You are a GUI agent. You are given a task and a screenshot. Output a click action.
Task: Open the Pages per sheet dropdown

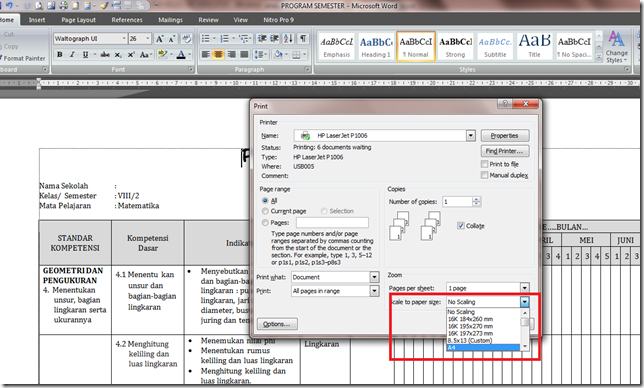pyautogui.click(x=524, y=288)
